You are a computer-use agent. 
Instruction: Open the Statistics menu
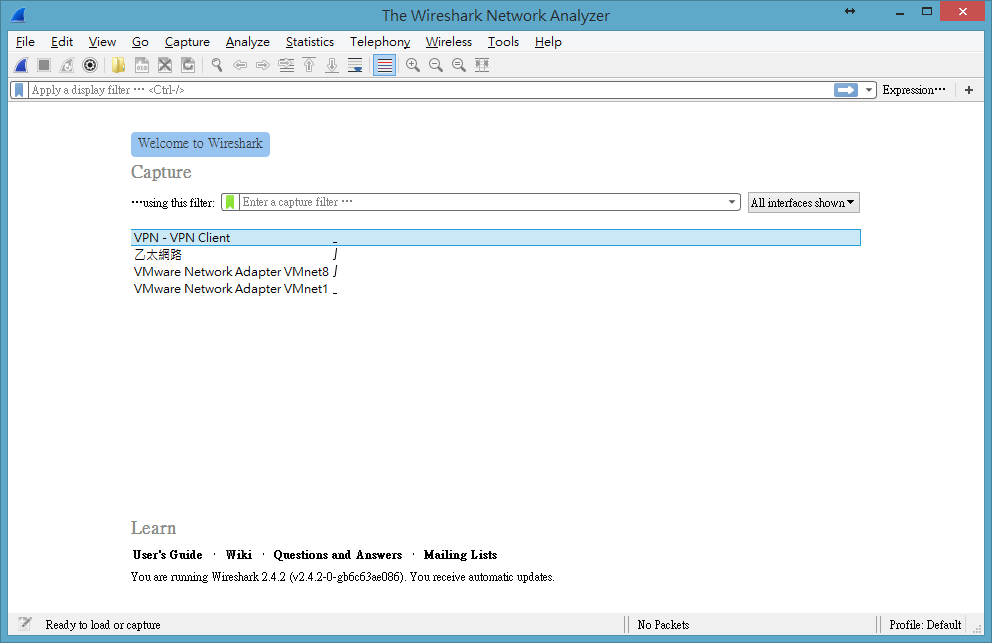[309, 42]
